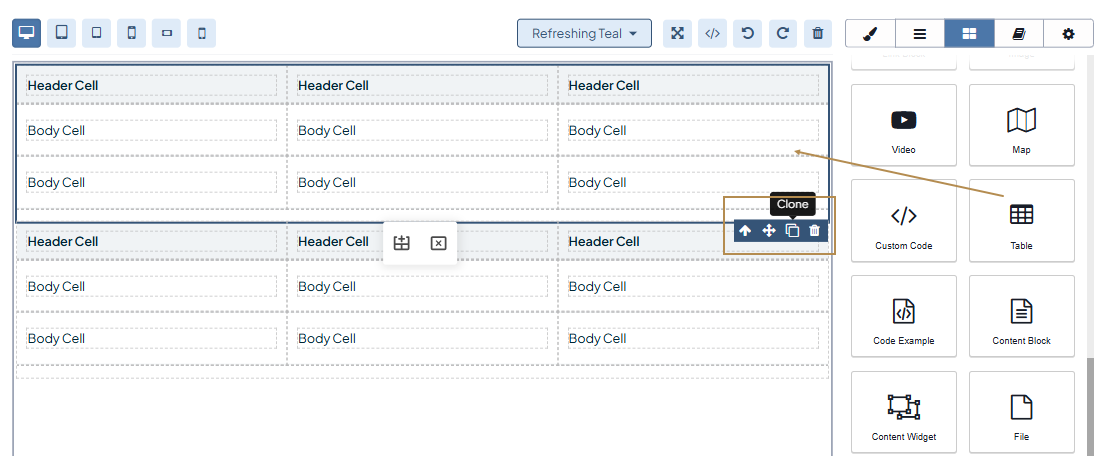Clear the canvas with the top trash icon

[818, 33]
